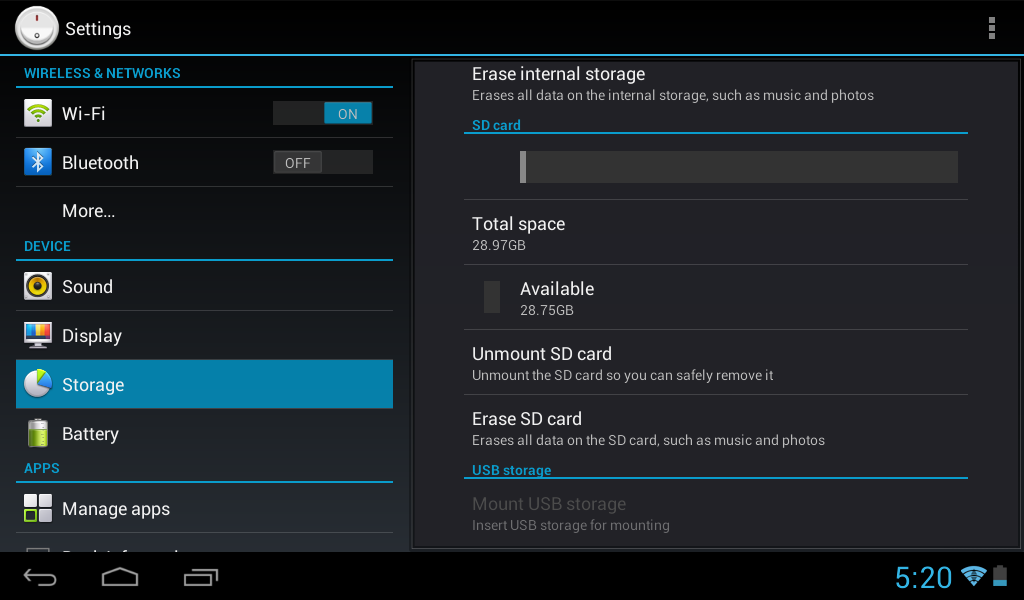This screenshot has height=600, width=1024.
Task: Click the SD card usage bar
Action: (x=739, y=167)
